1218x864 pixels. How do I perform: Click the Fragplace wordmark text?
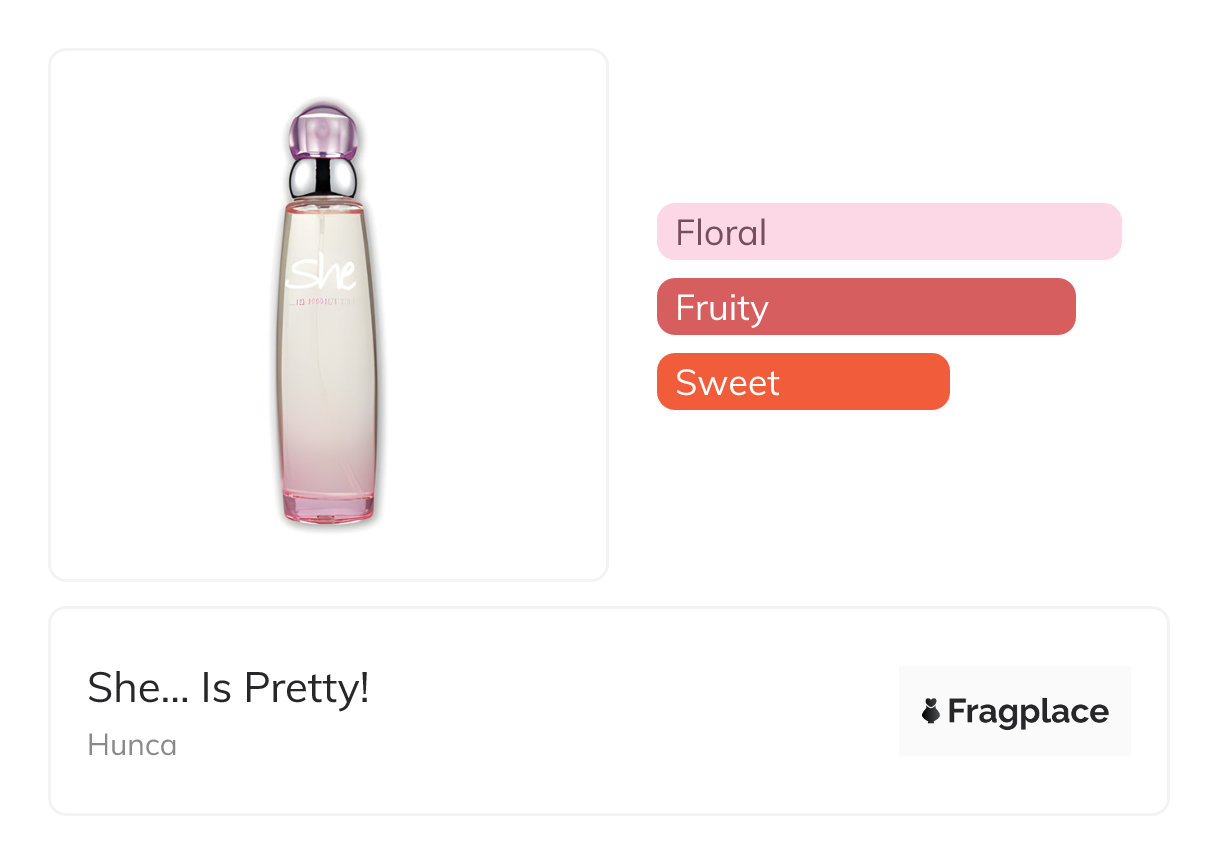(1028, 712)
